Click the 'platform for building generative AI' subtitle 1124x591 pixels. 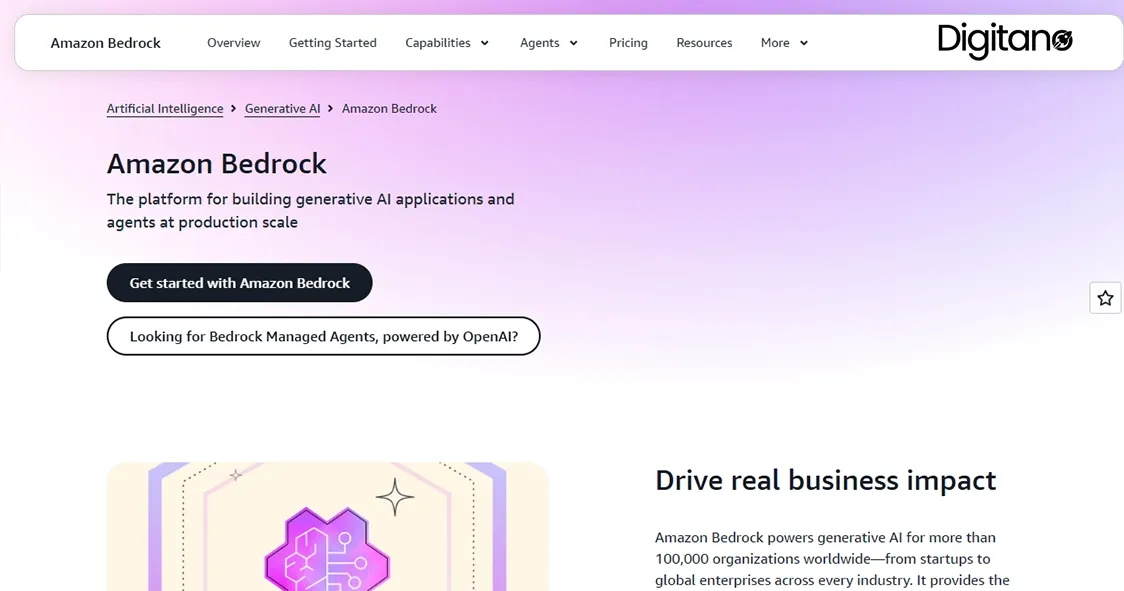tap(310, 210)
